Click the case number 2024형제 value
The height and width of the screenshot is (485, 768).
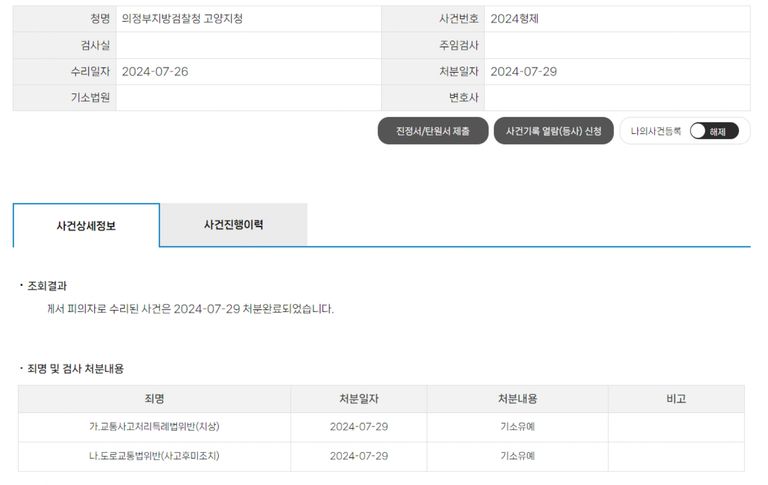pos(515,19)
